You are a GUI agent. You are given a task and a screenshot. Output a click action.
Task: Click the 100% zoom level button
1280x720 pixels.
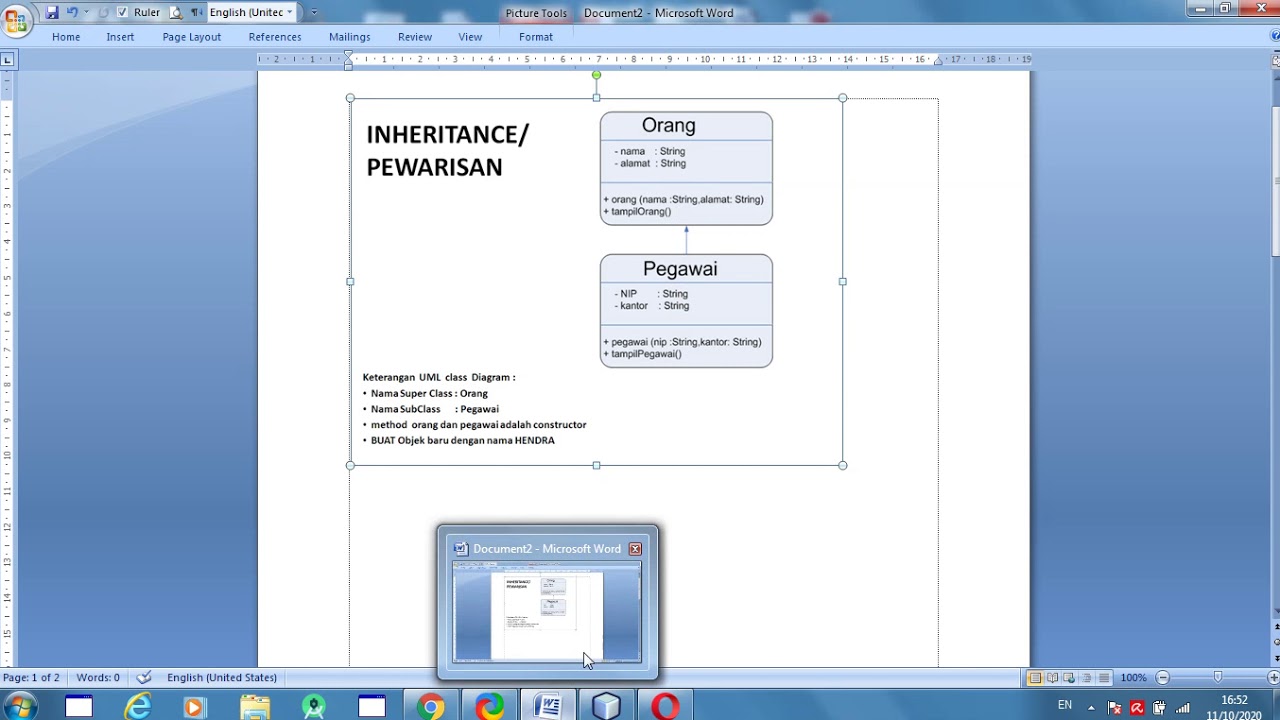[1133, 678]
